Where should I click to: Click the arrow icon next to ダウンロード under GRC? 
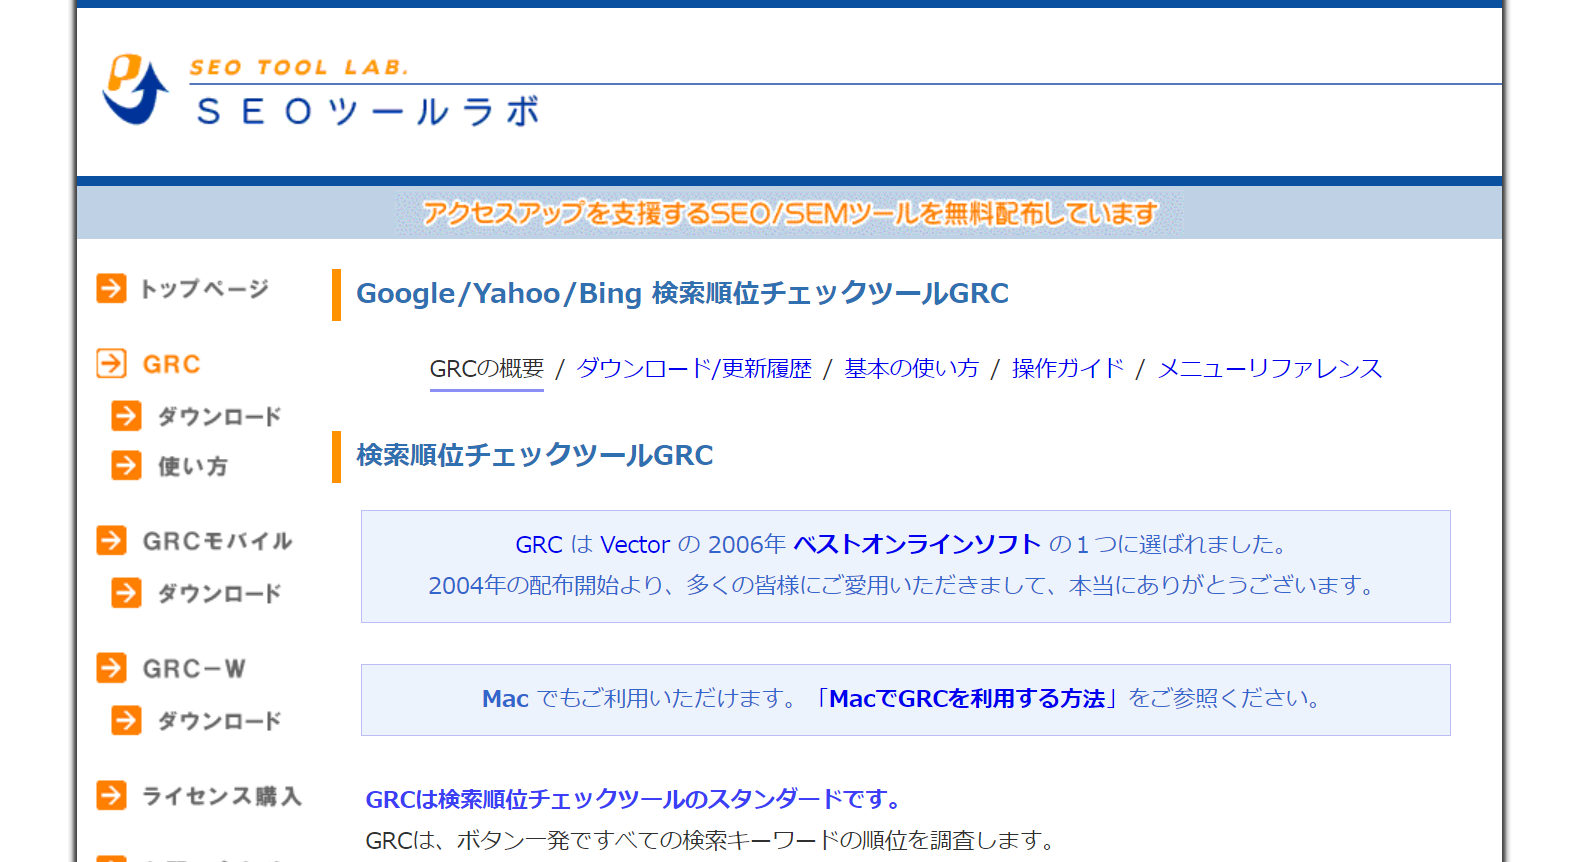(126, 415)
